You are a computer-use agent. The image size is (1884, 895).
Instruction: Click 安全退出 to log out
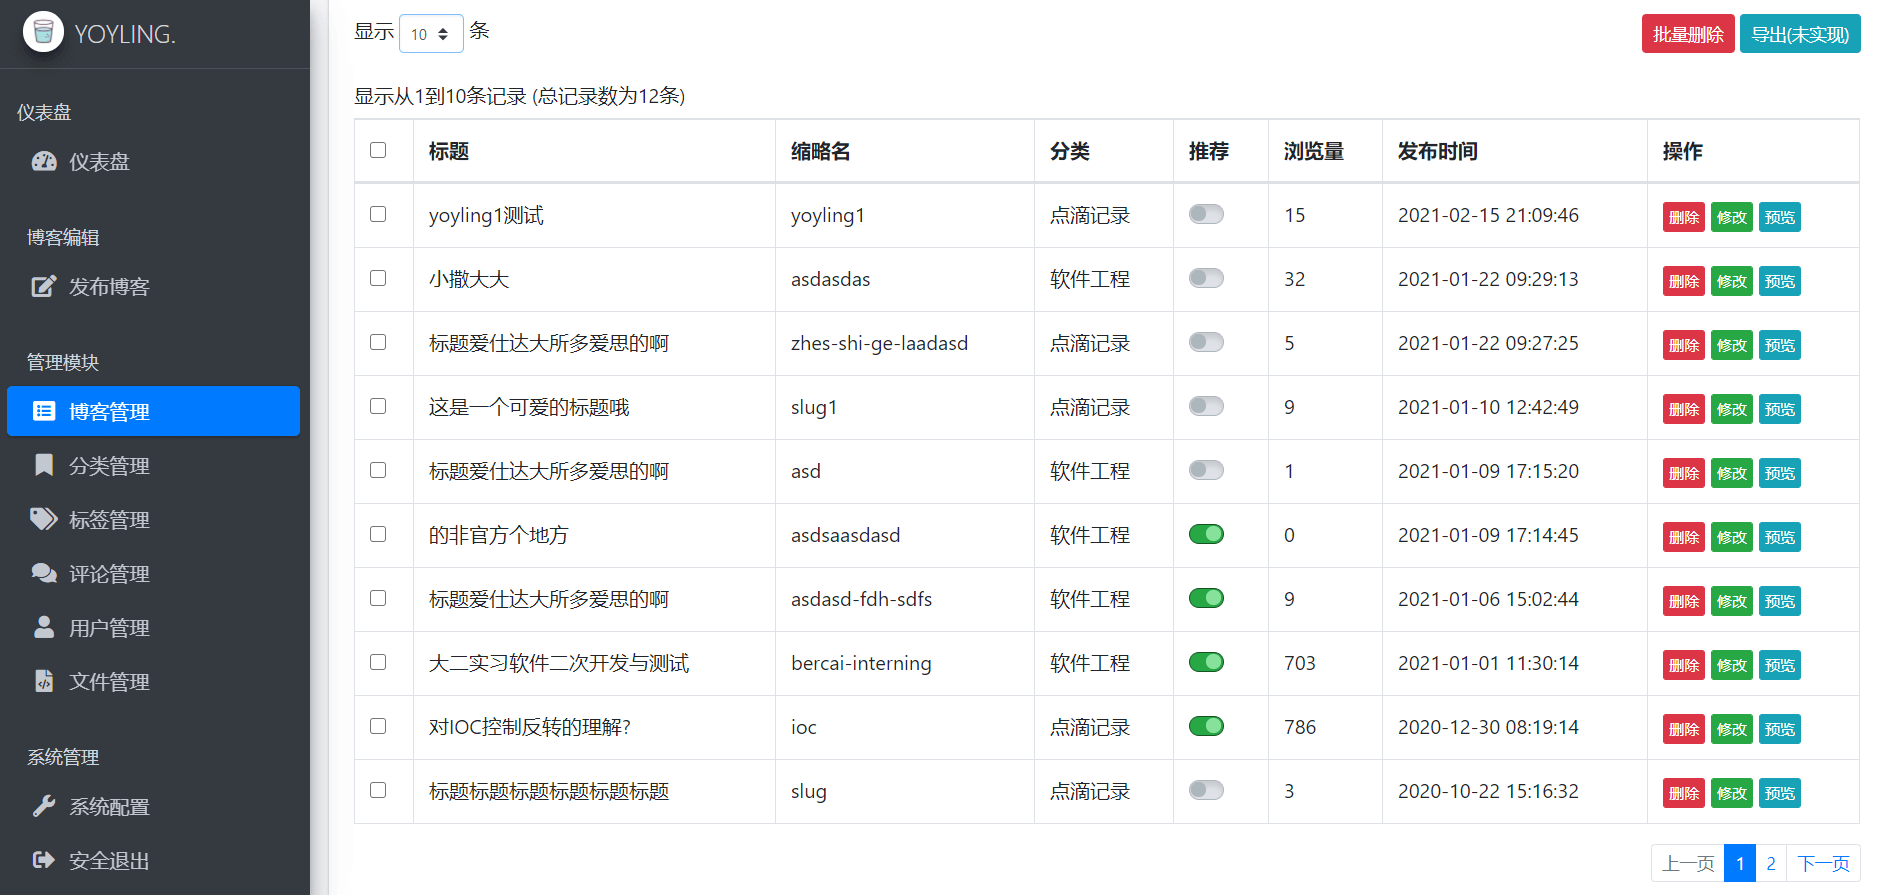153,860
